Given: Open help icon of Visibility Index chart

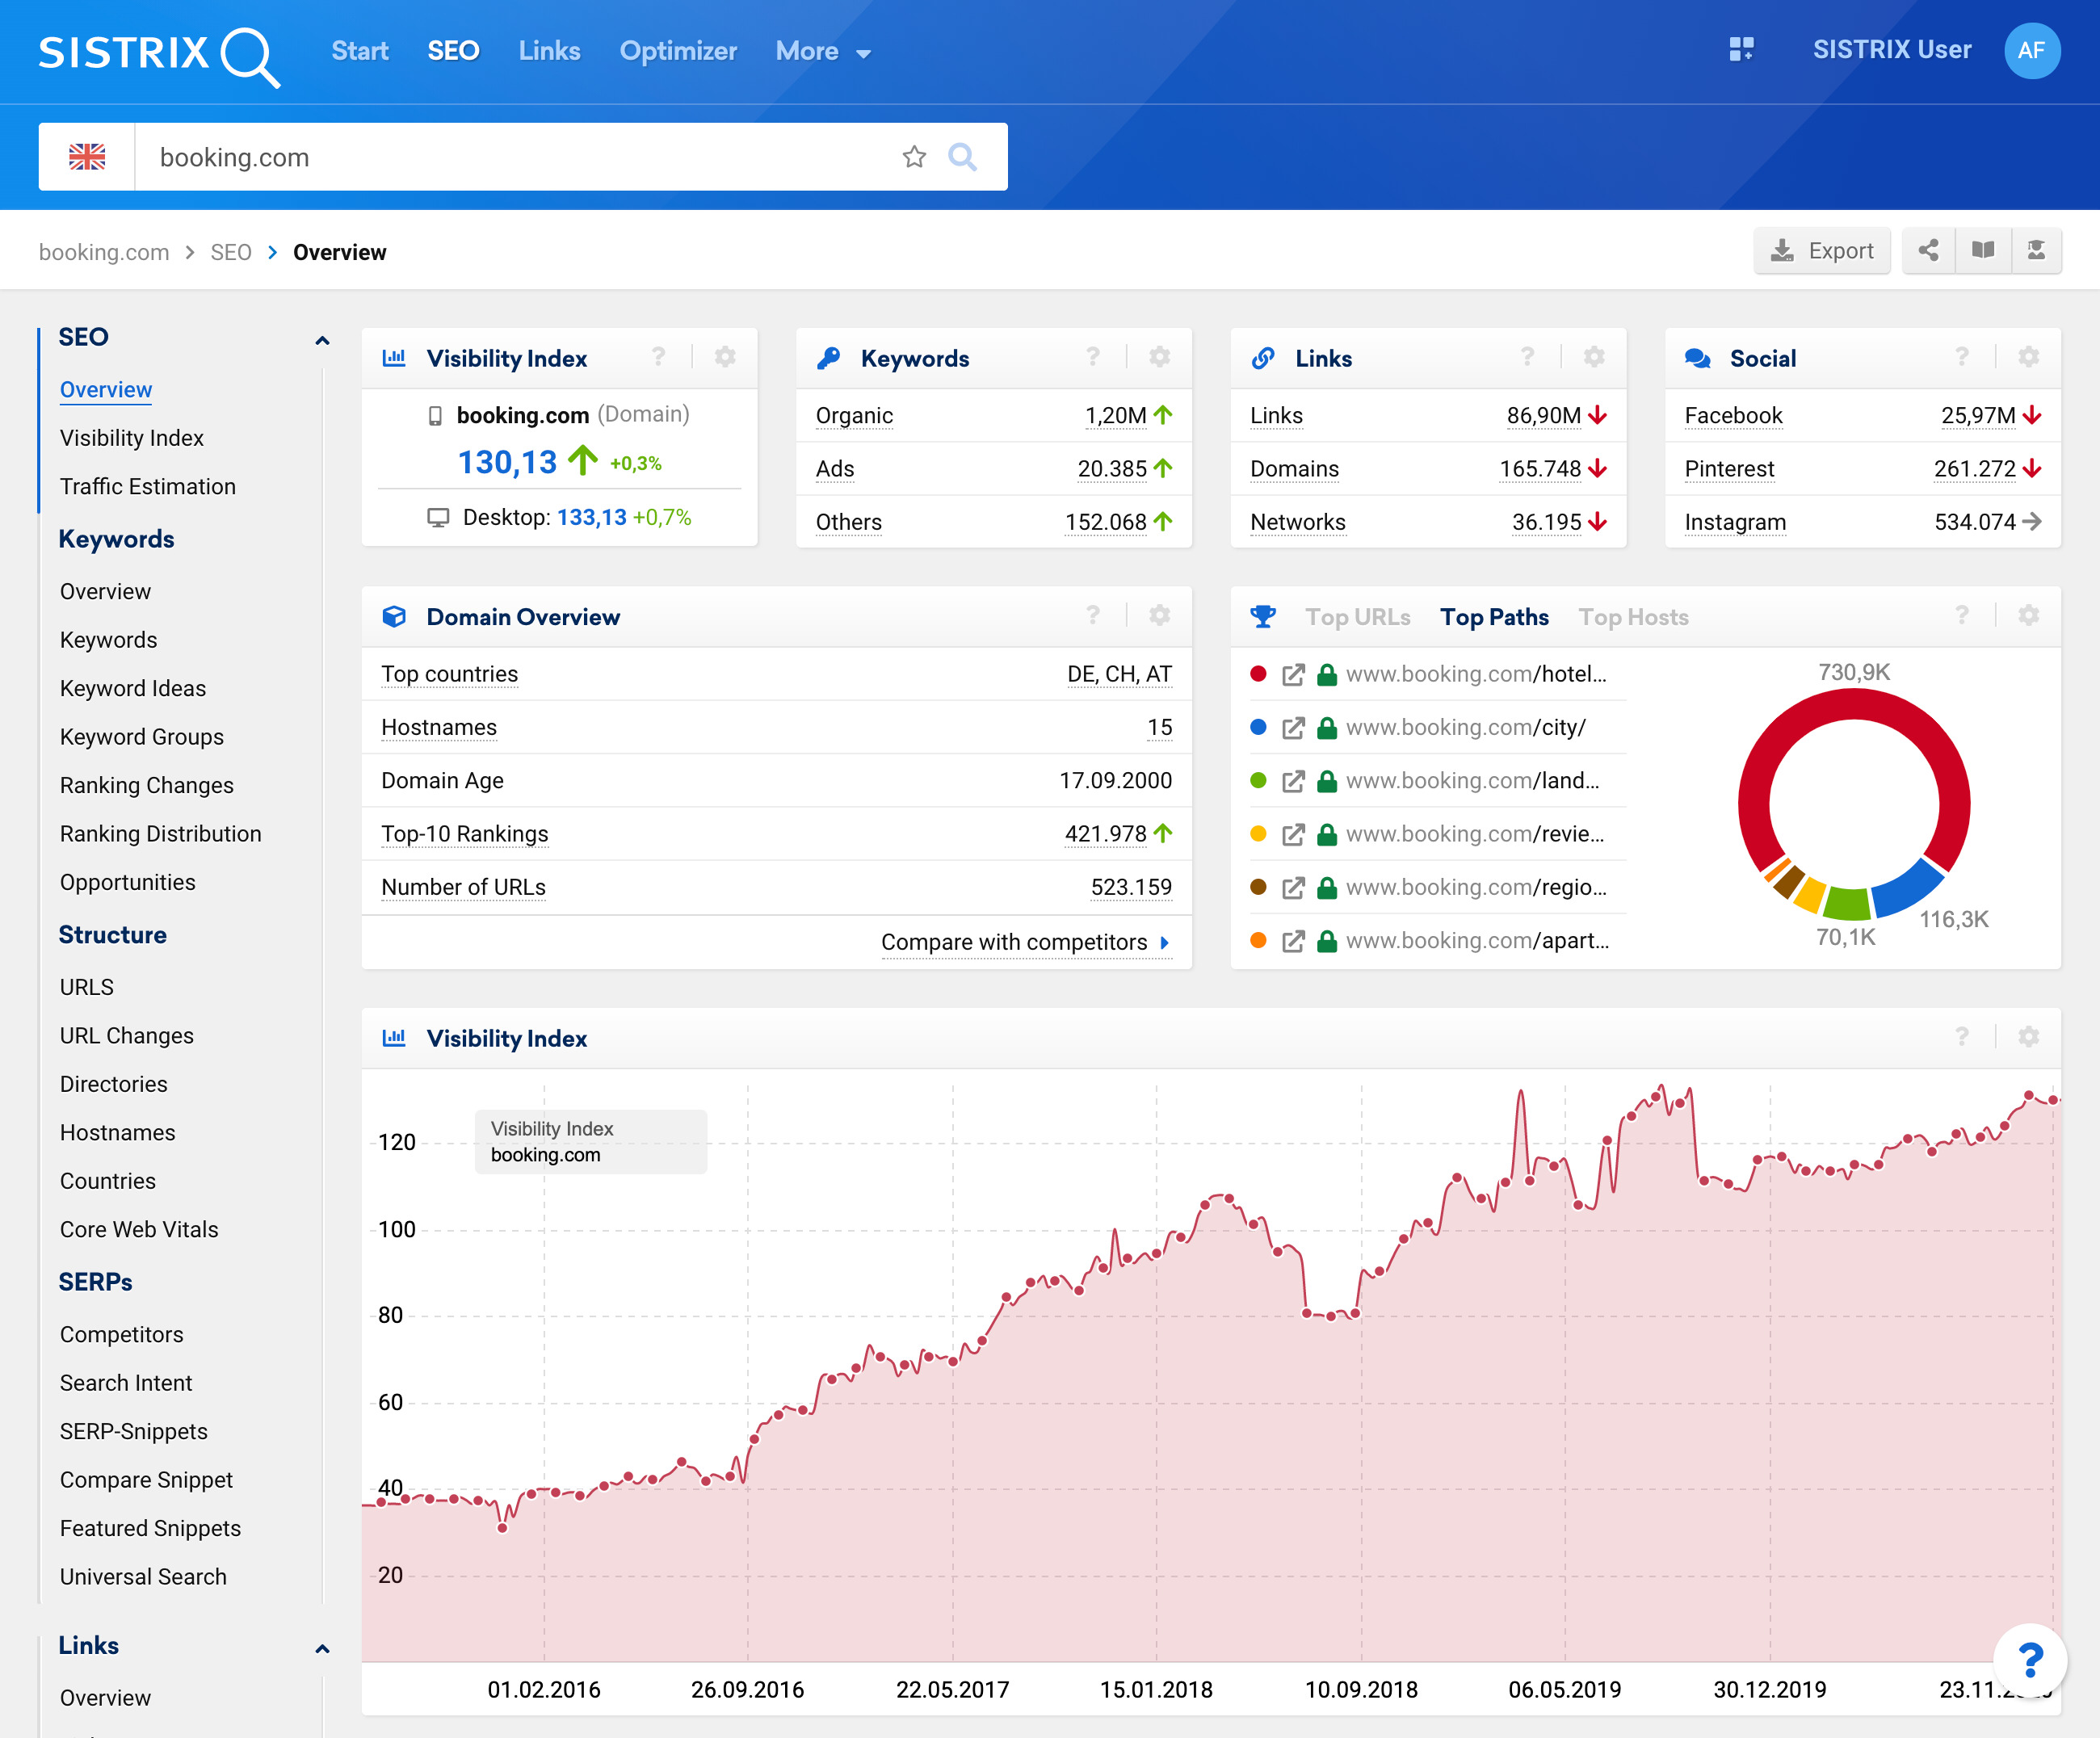Looking at the screenshot, I should click(x=1962, y=1037).
